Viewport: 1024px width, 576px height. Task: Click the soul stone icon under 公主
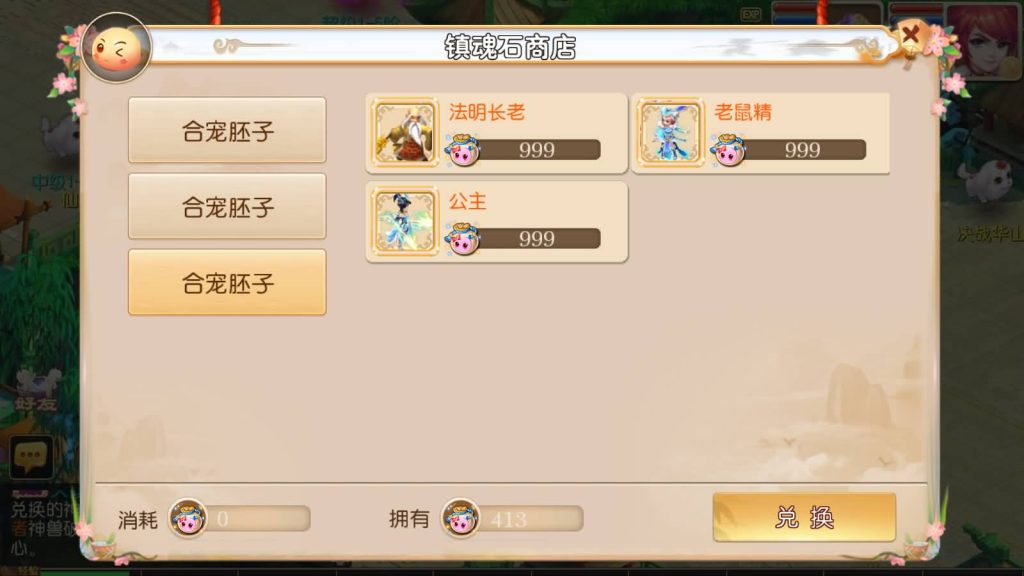point(463,238)
